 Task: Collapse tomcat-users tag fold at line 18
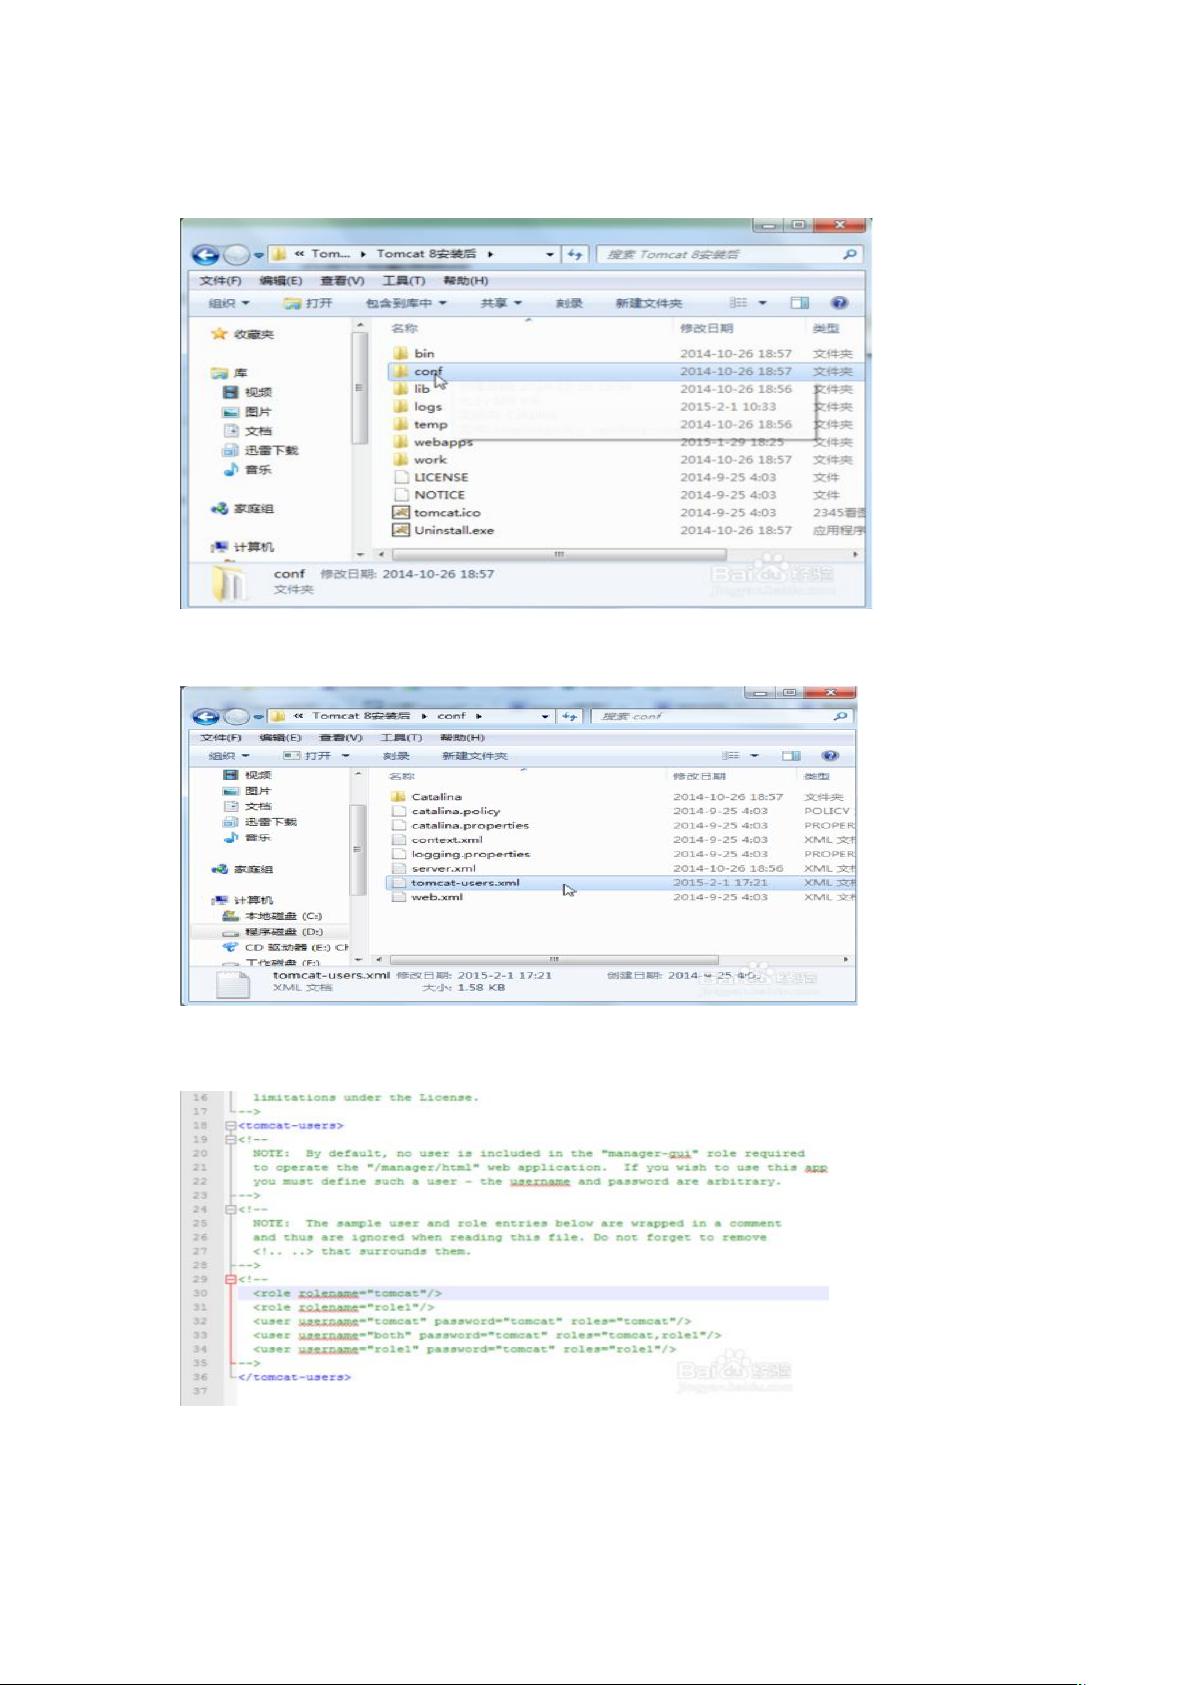231,1126
